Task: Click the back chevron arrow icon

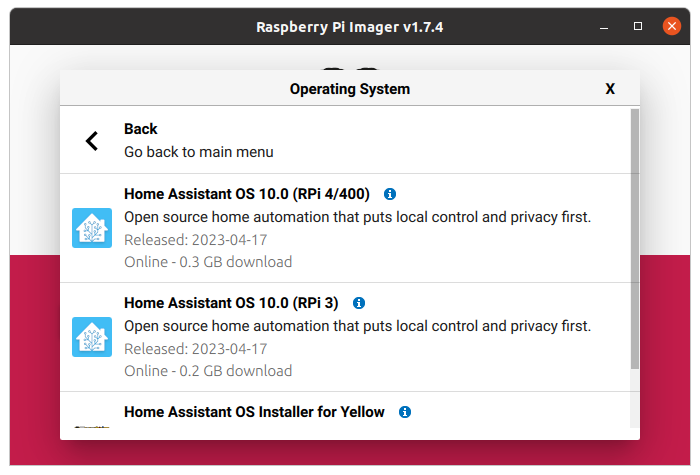Action: click(x=92, y=141)
